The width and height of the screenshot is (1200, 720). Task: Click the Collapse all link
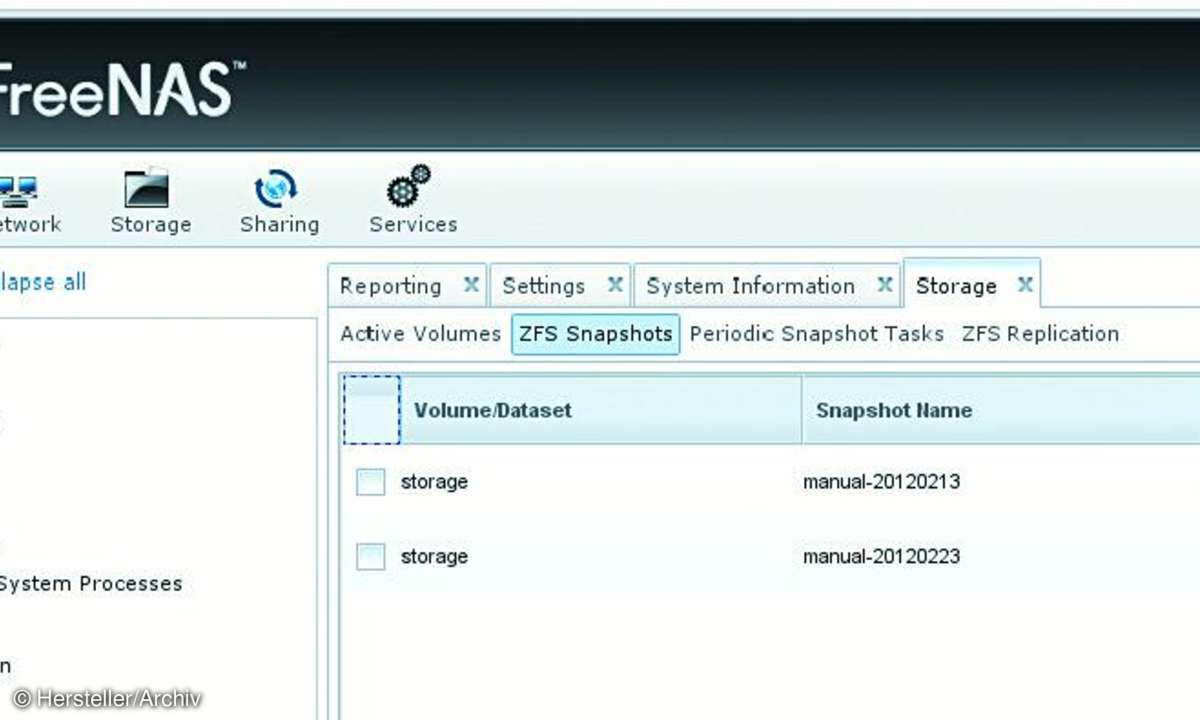click(43, 282)
